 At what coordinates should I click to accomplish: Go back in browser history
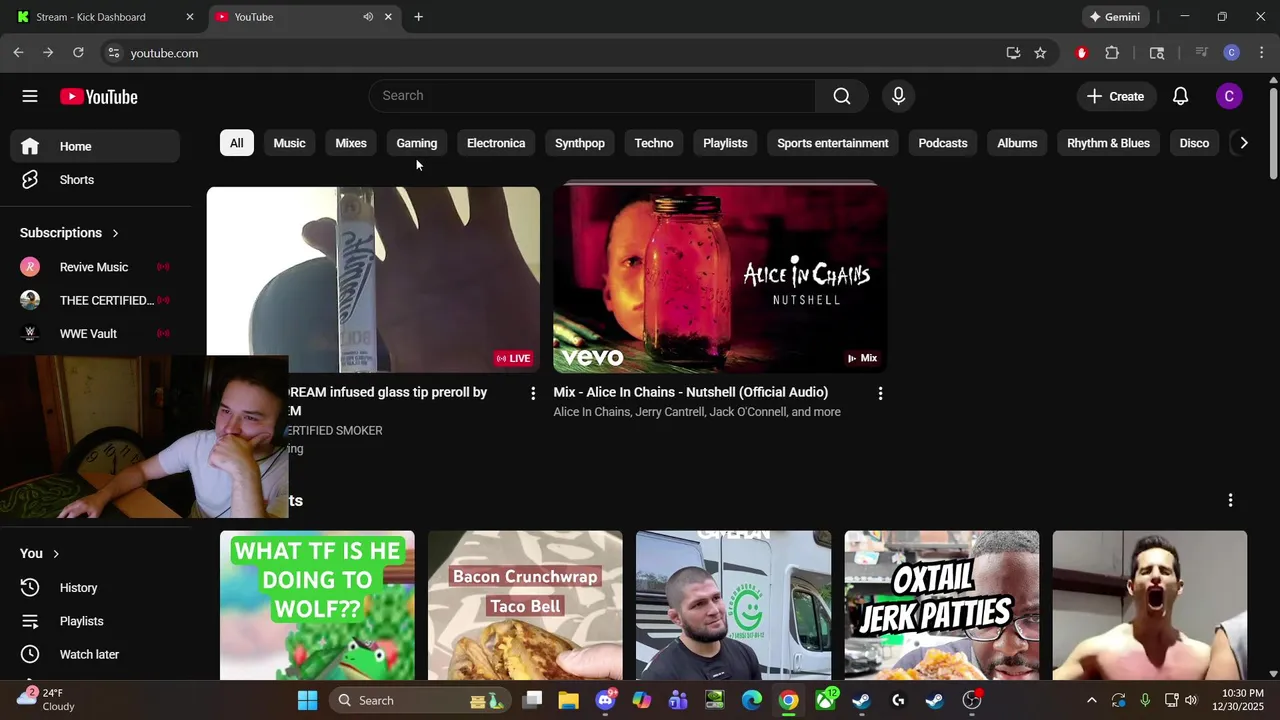click(18, 53)
